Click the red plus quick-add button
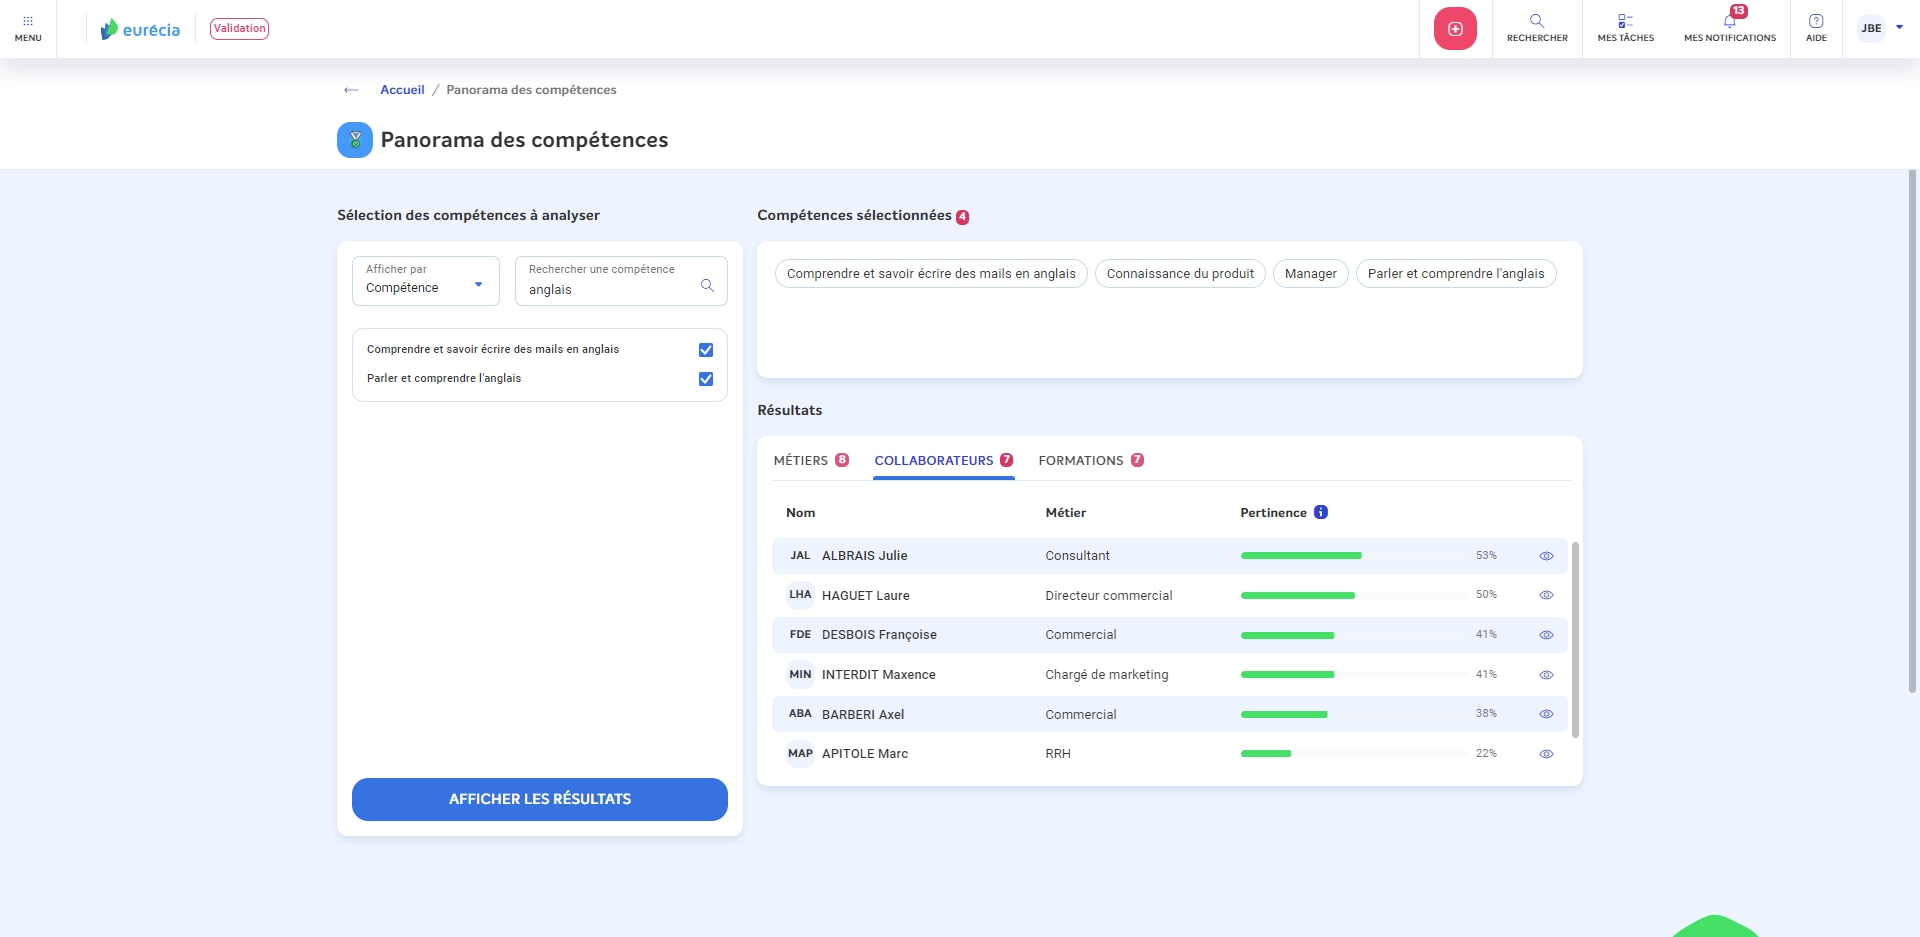The height and width of the screenshot is (937, 1920). point(1455,29)
